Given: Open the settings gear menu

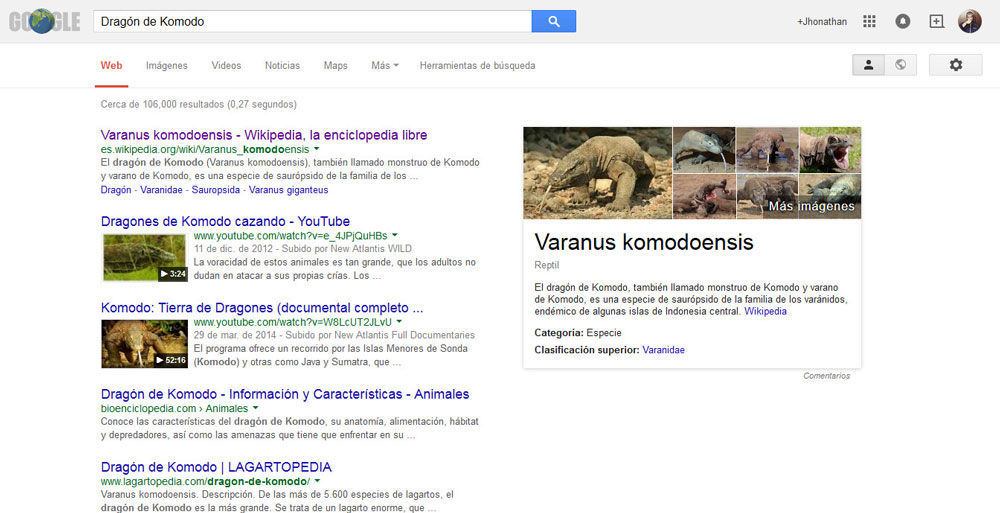Looking at the screenshot, I should (x=955, y=65).
